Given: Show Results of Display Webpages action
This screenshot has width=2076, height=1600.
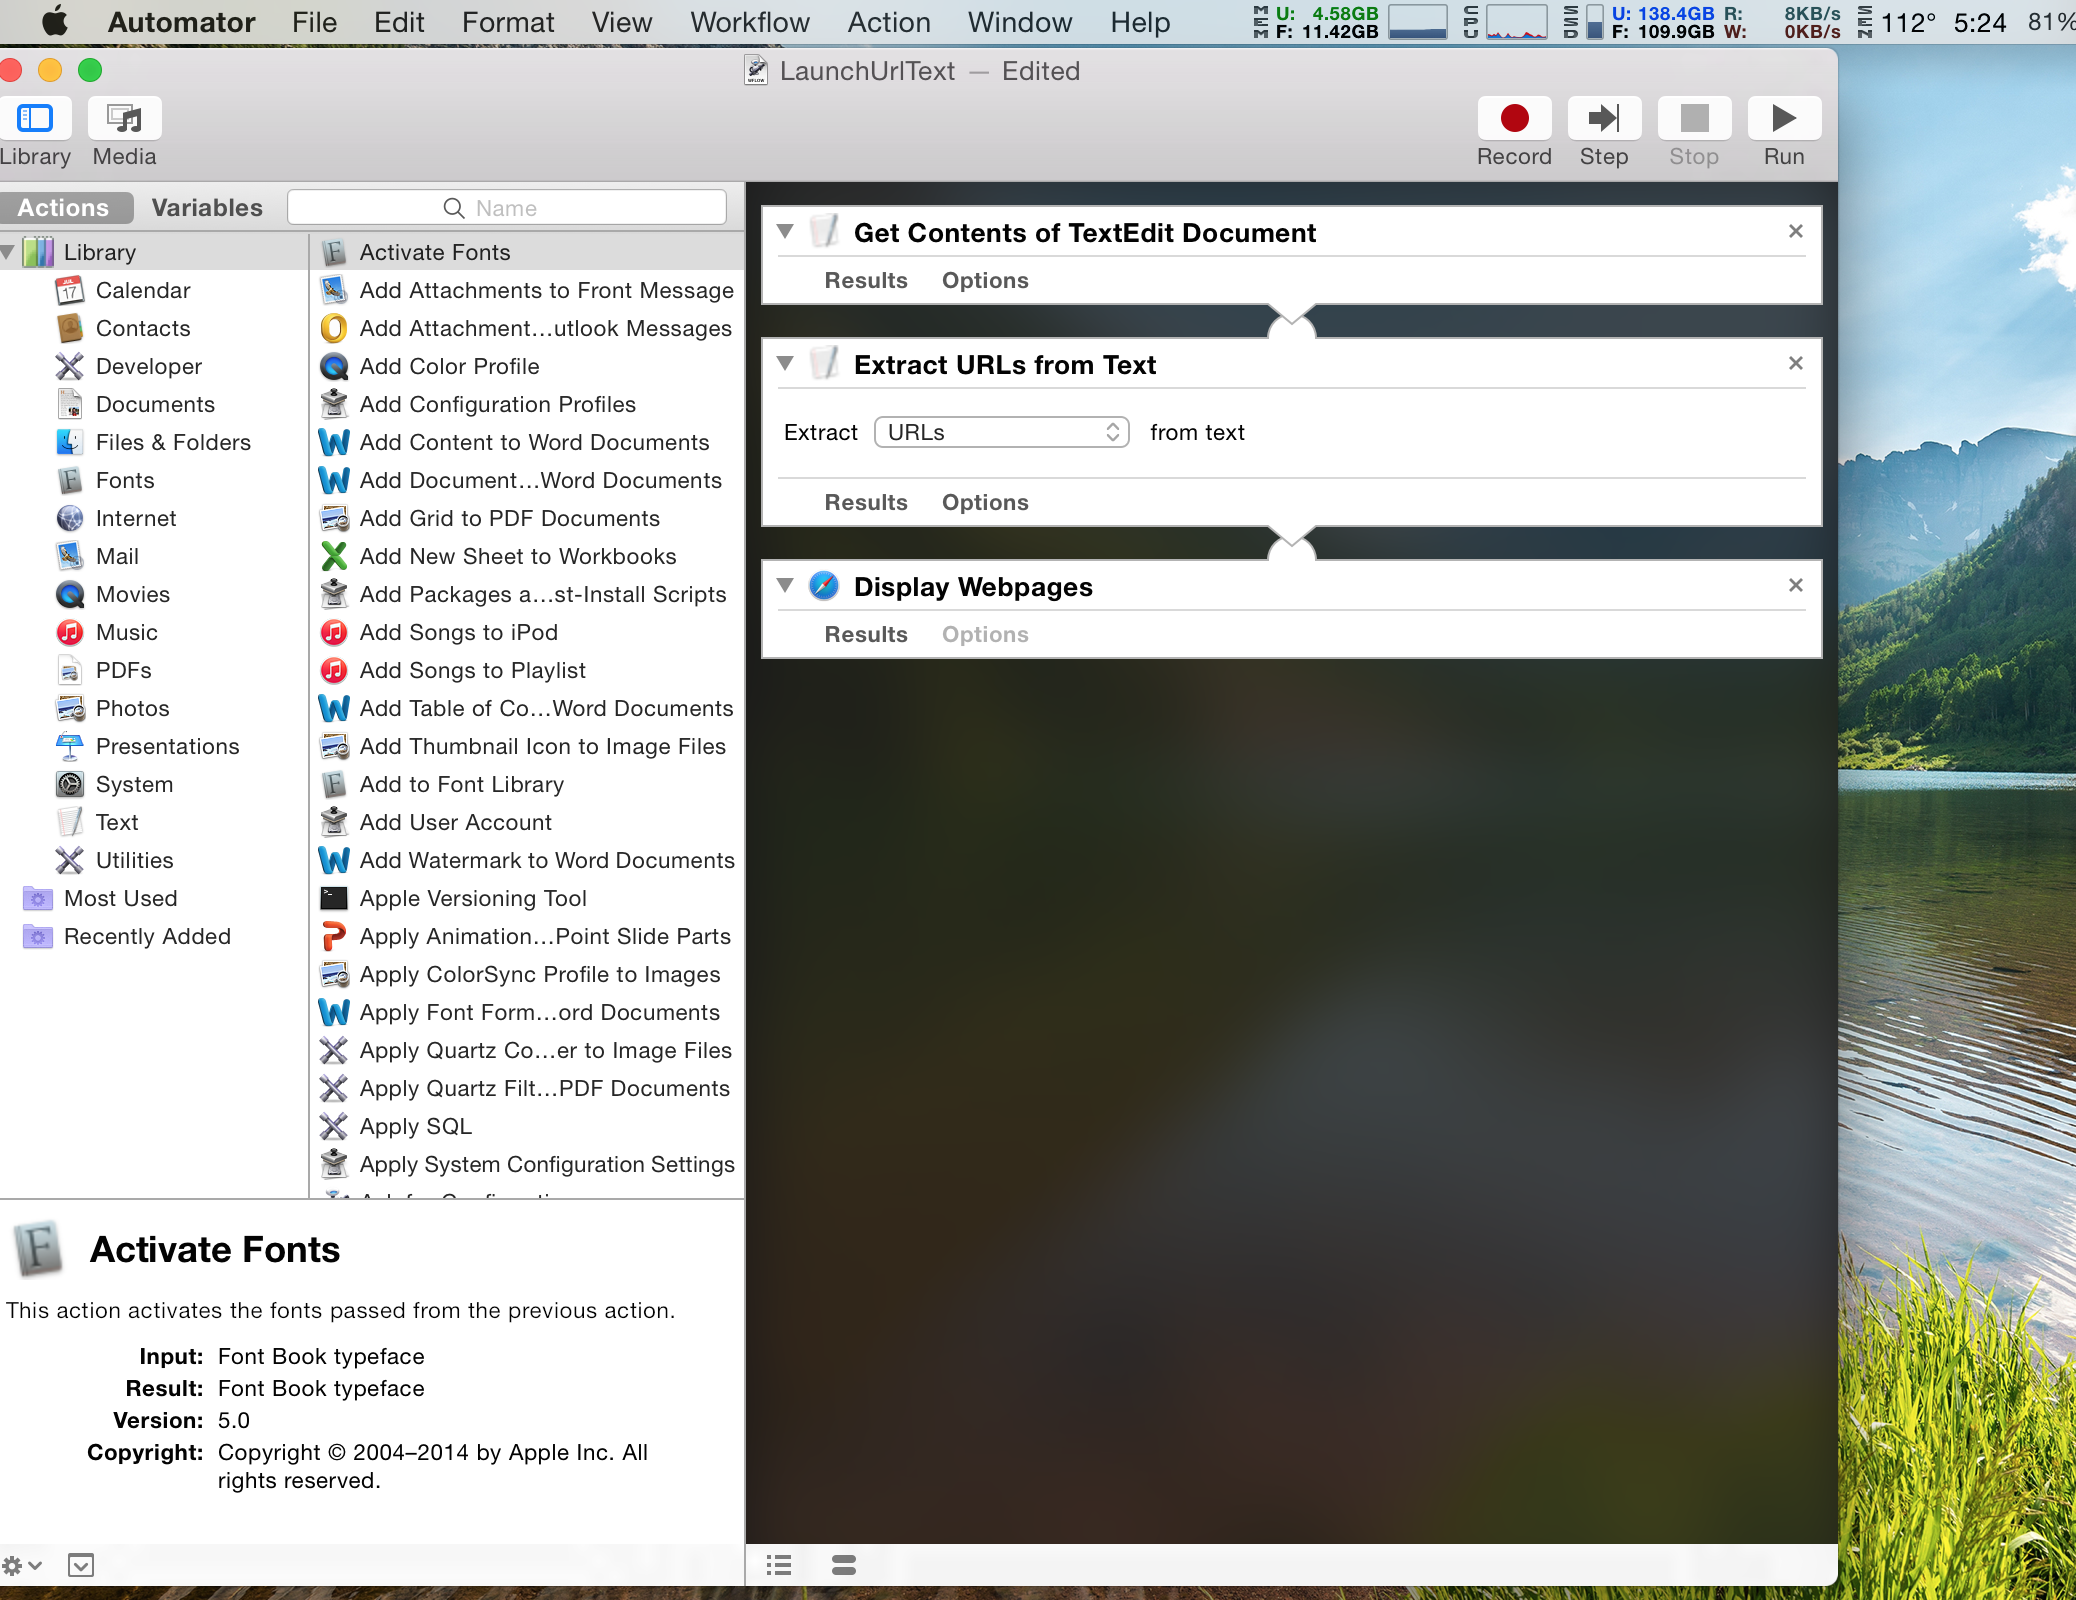Looking at the screenshot, I should 866,634.
